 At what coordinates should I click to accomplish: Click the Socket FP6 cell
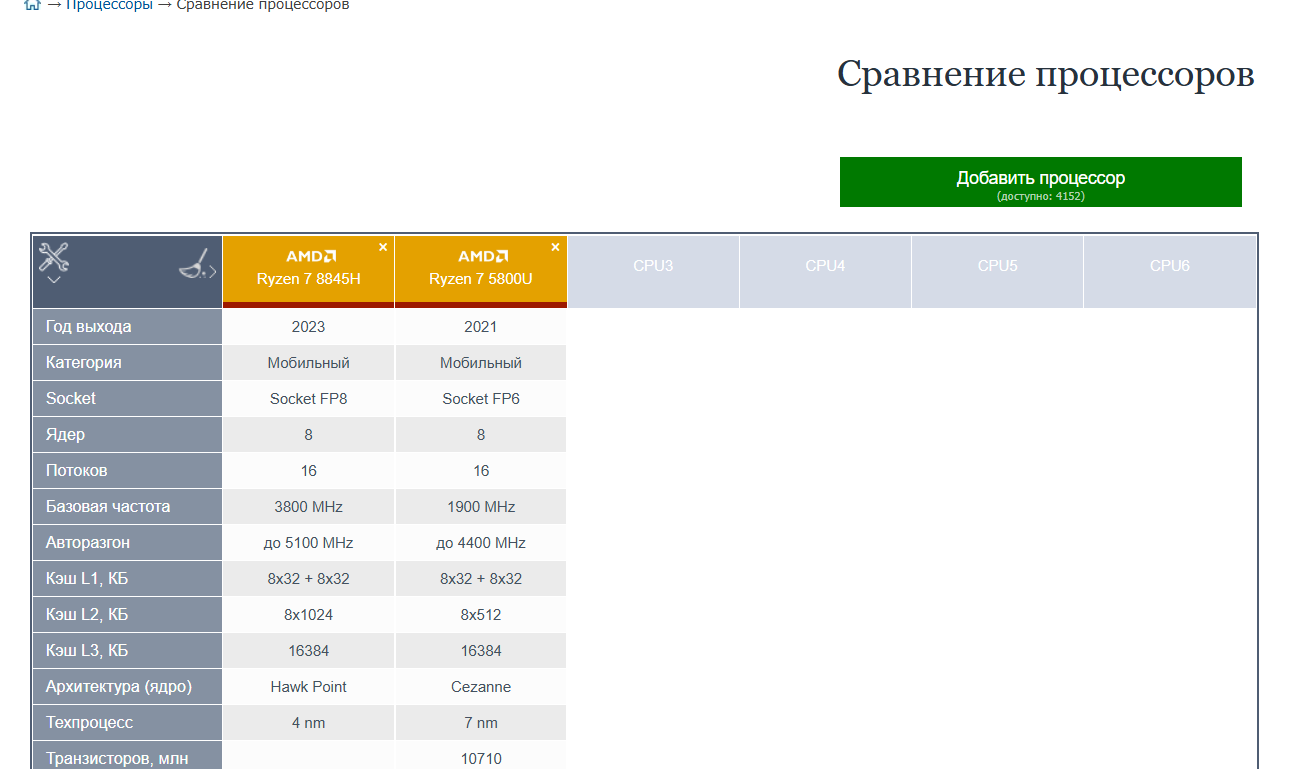point(481,399)
